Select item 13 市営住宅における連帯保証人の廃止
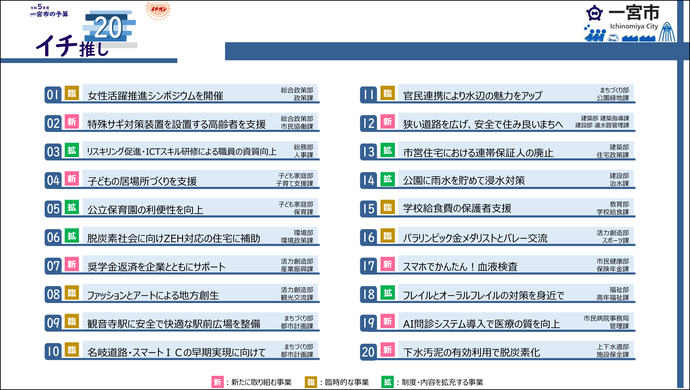 pyautogui.click(x=497, y=151)
